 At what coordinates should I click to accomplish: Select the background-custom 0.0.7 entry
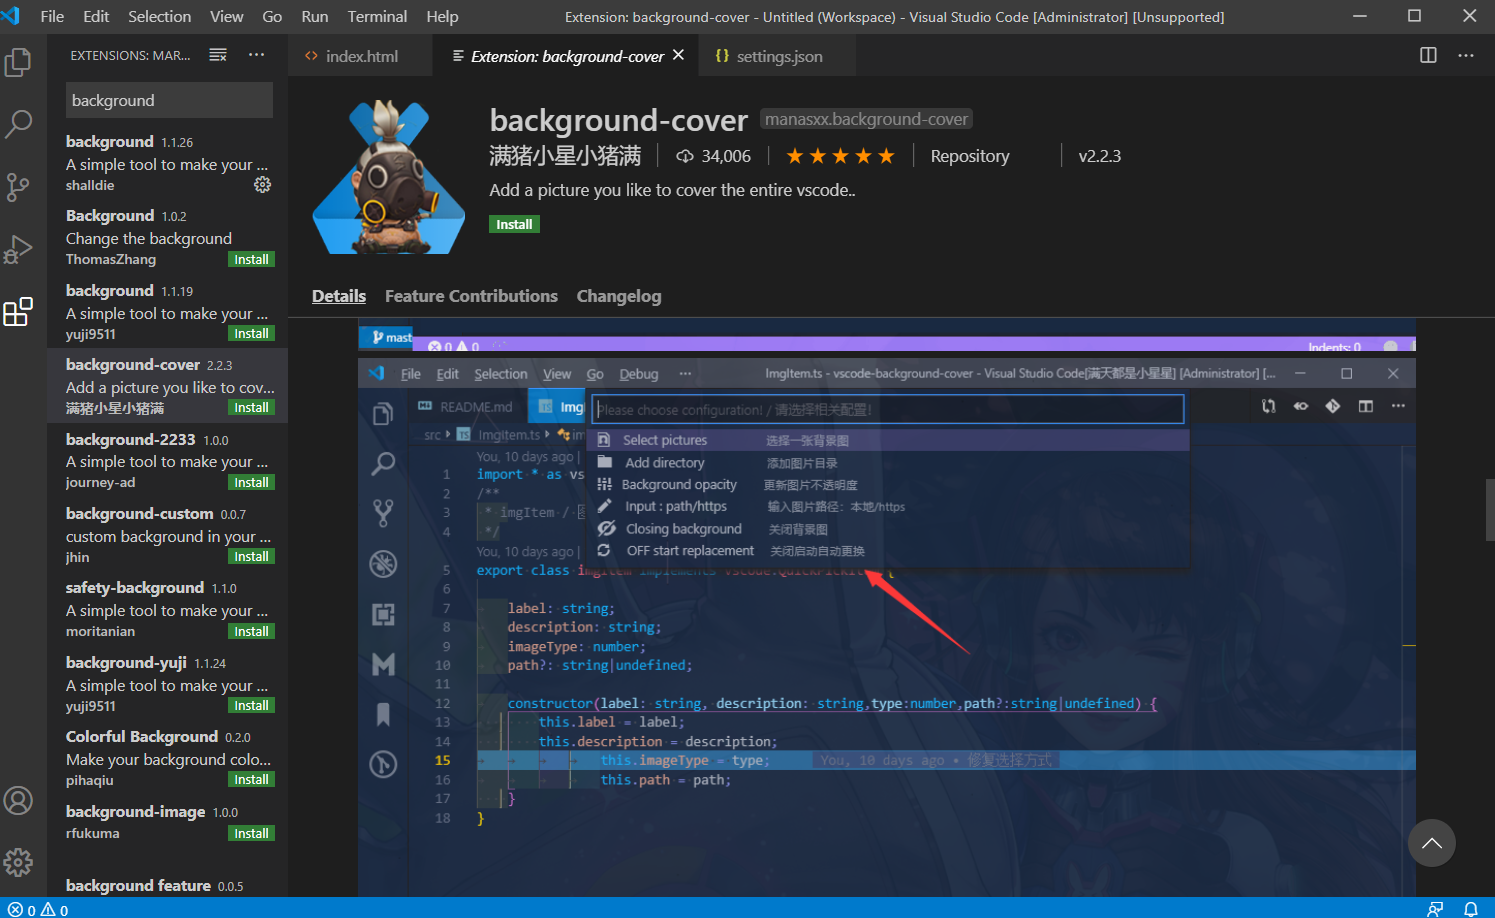point(168,535)
